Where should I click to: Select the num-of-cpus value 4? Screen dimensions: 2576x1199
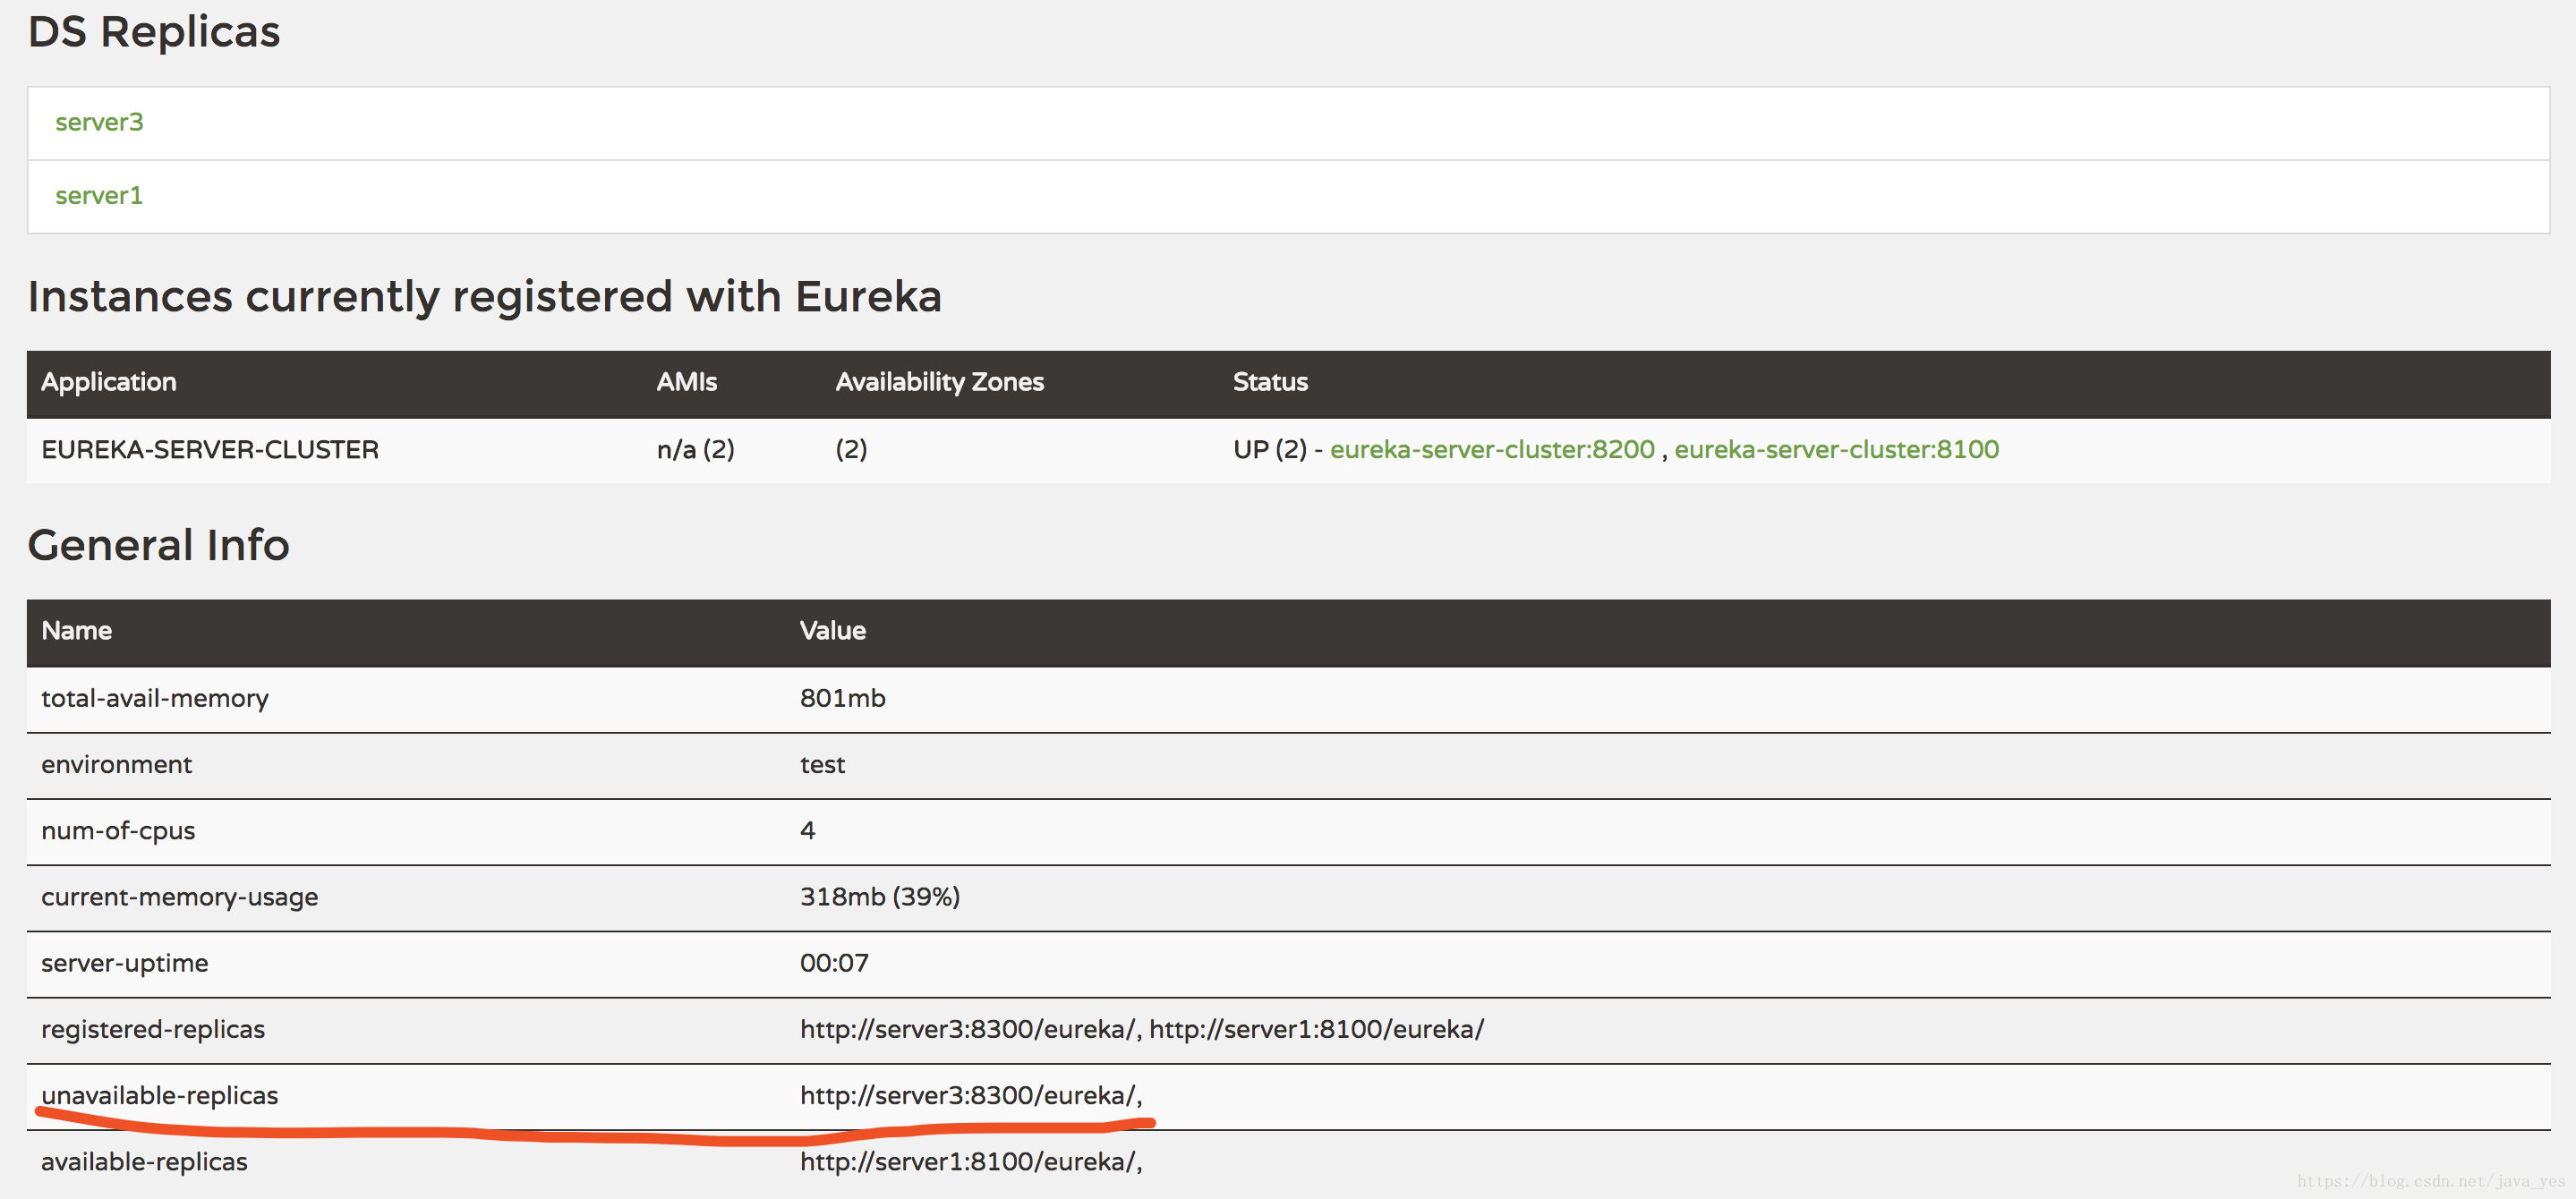point(808,831)
